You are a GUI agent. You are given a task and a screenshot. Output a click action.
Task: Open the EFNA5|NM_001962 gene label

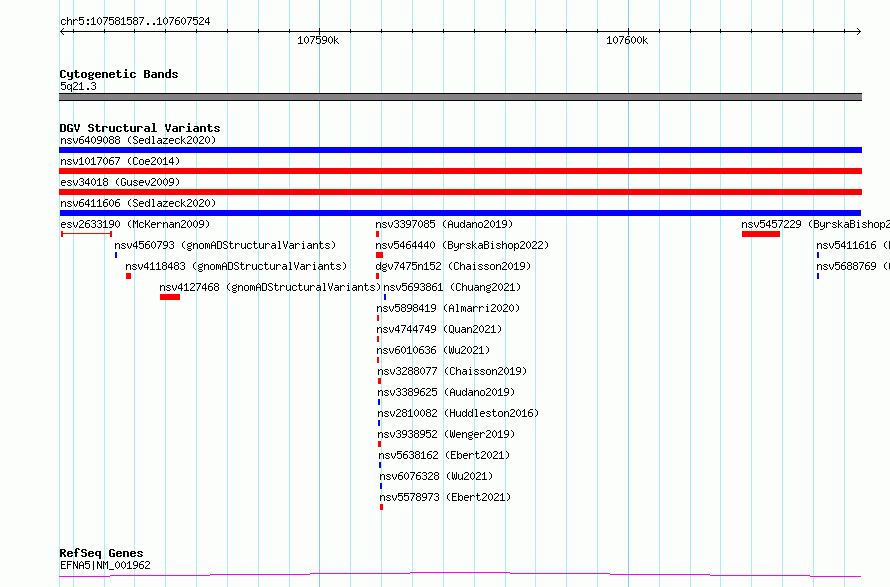pyautogui.click(x=106, y=565)
